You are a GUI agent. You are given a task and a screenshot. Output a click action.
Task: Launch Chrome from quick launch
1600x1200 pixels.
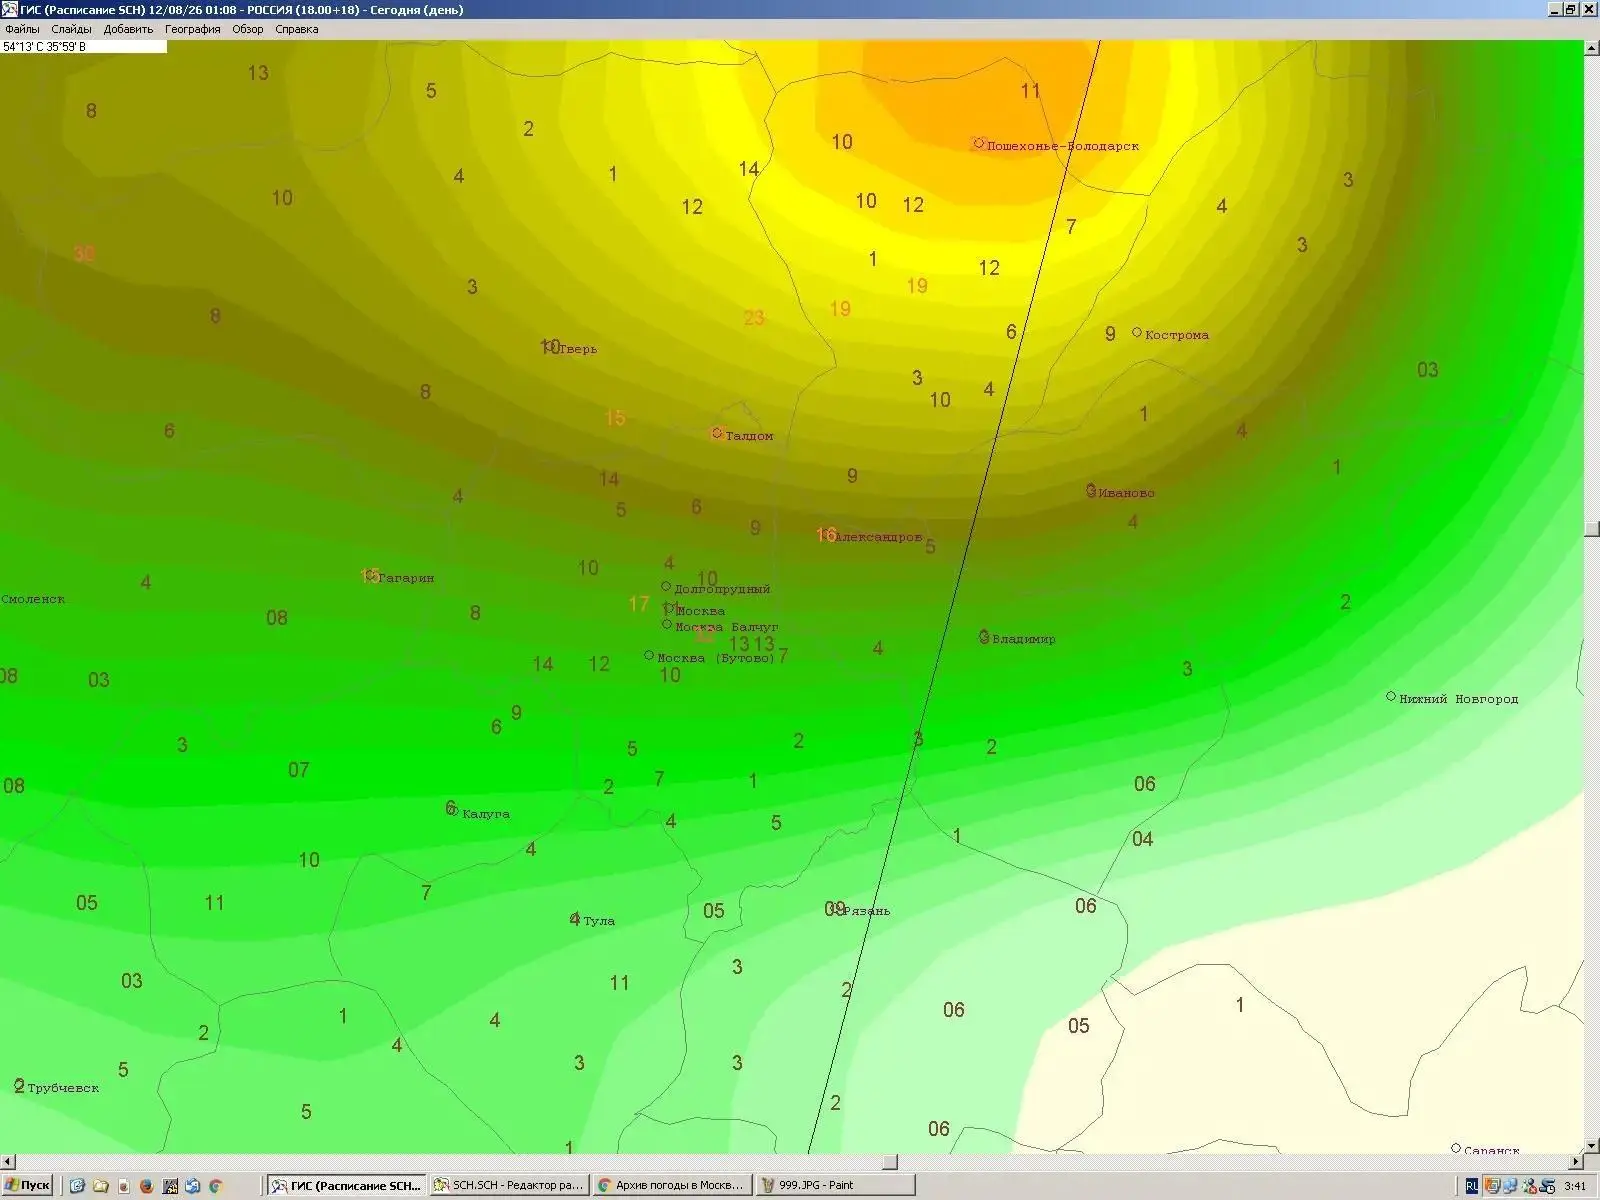pyautogui.click(x=215, y=1186)
